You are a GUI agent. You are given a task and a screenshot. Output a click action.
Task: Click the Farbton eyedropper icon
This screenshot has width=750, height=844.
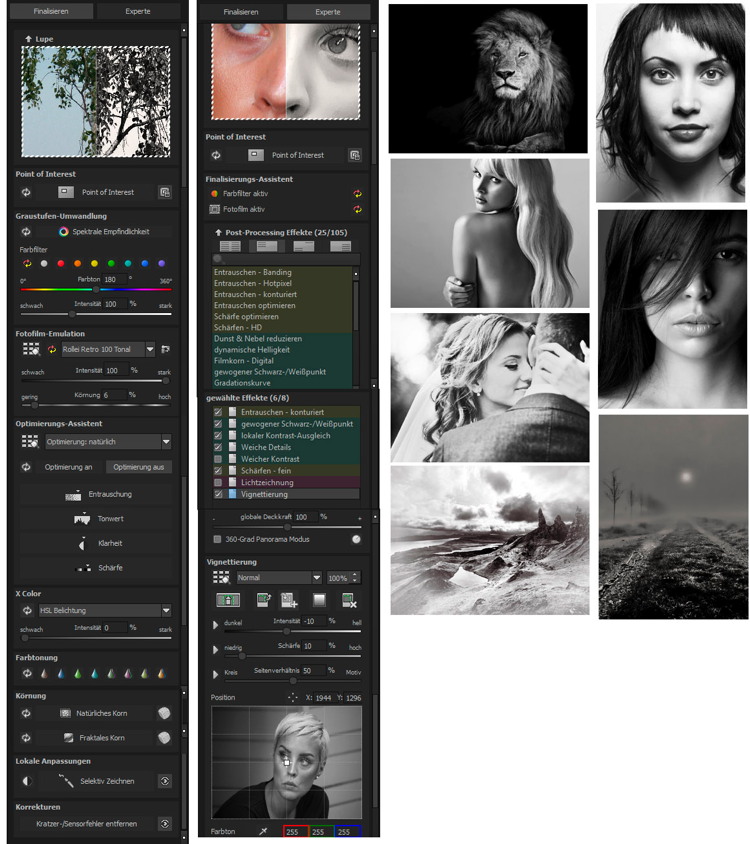[263, 831]
